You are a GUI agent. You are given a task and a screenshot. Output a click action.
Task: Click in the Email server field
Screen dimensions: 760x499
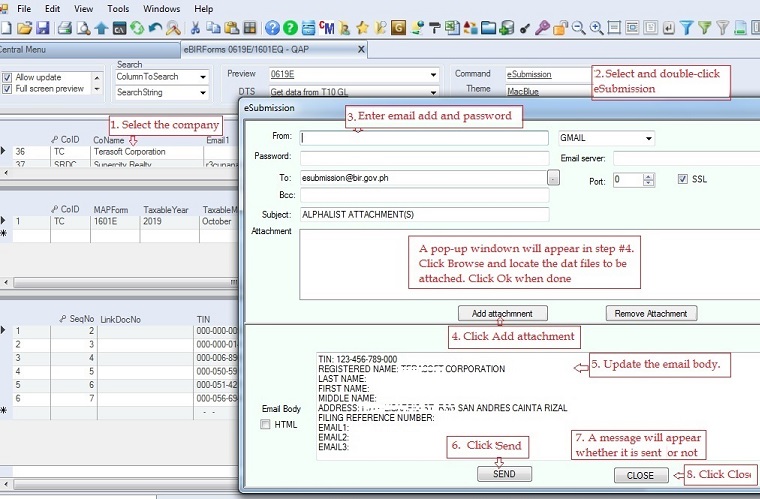pos(686,158)
